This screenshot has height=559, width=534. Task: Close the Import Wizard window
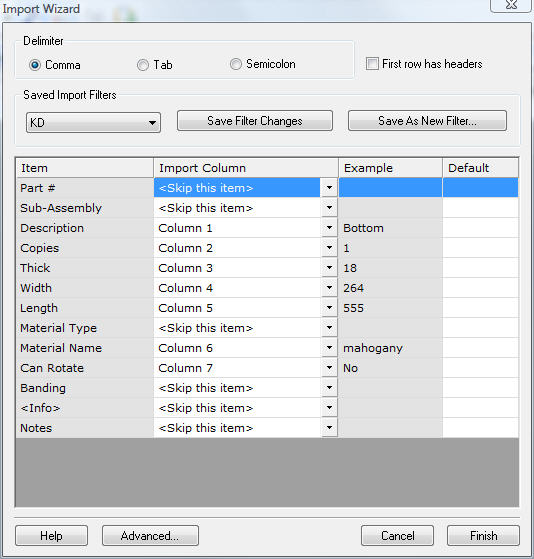click(x=511, y=5)
